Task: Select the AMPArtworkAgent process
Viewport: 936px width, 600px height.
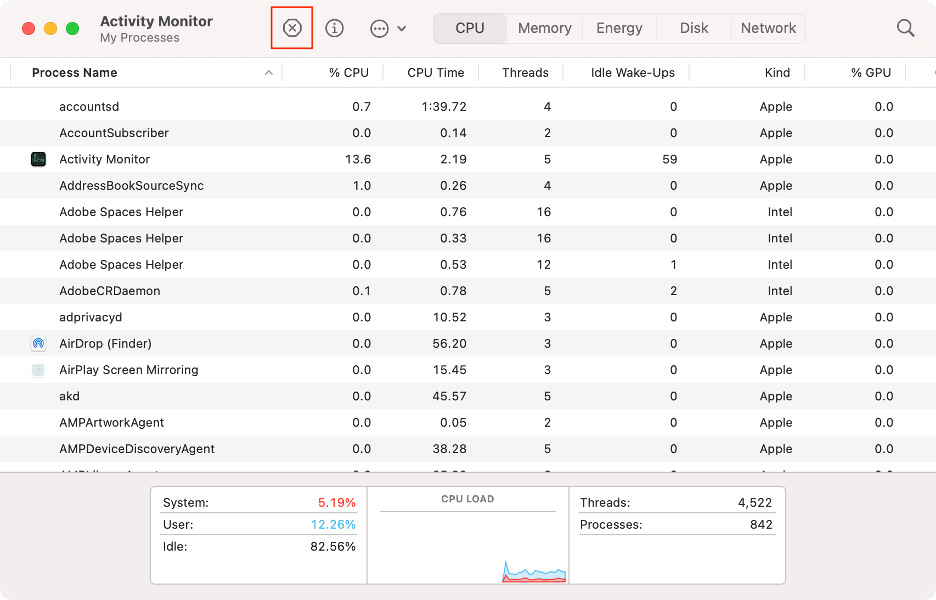Action: pos(468,422)
